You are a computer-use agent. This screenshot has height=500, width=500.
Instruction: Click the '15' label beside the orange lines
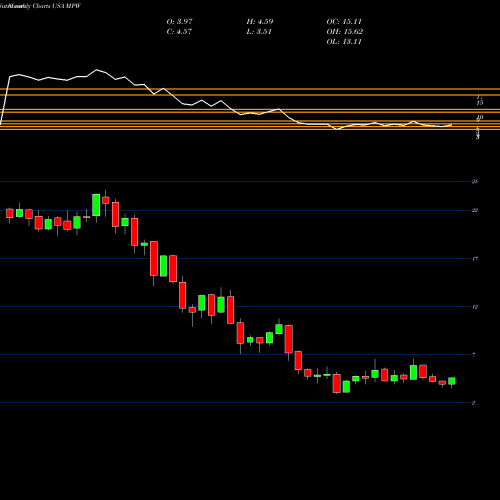coord(480,103)
